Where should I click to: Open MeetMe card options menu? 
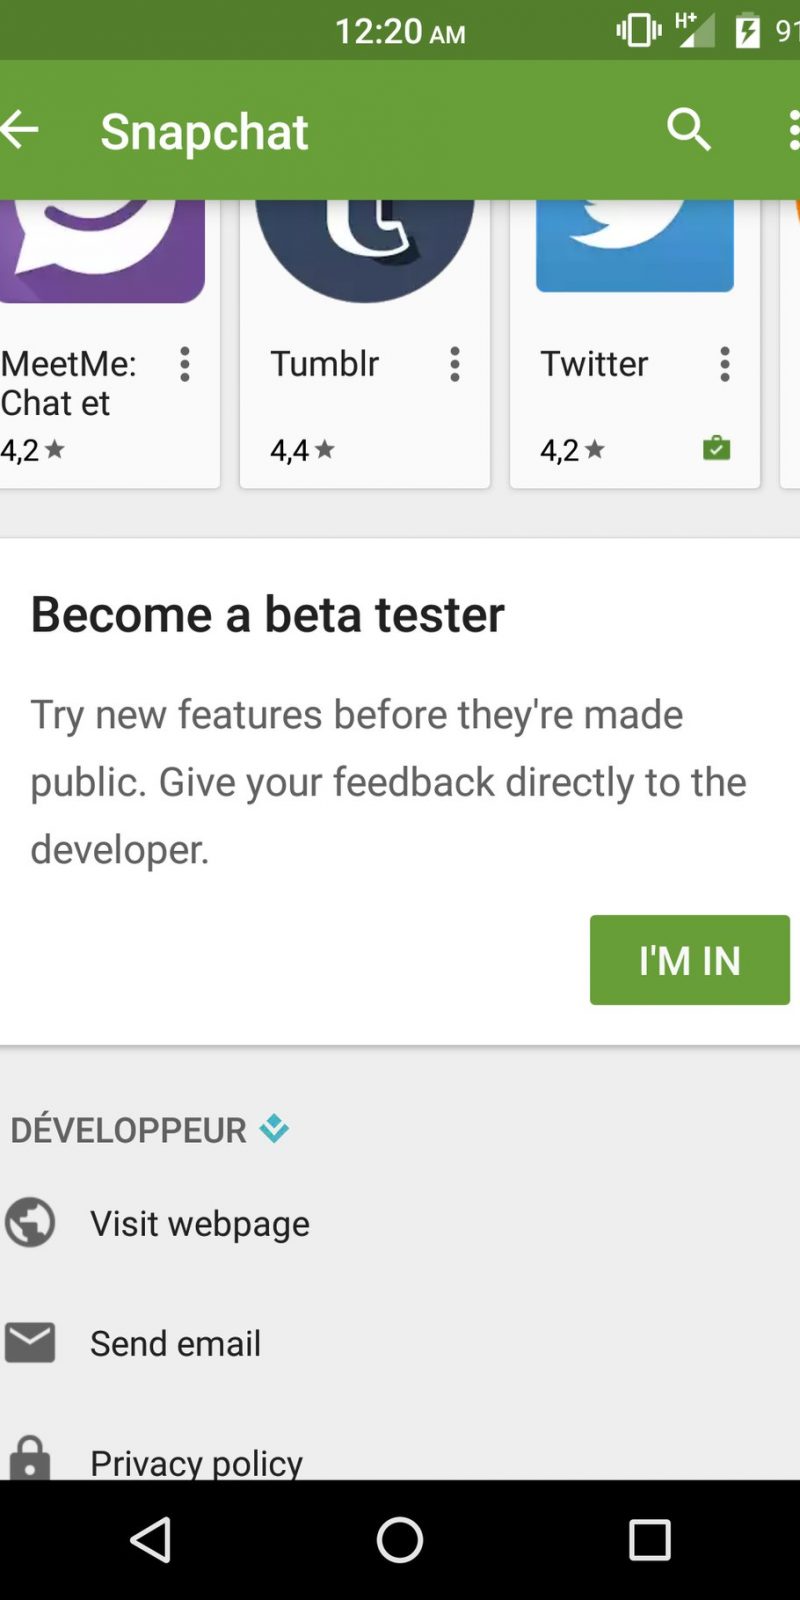(185, 364)
